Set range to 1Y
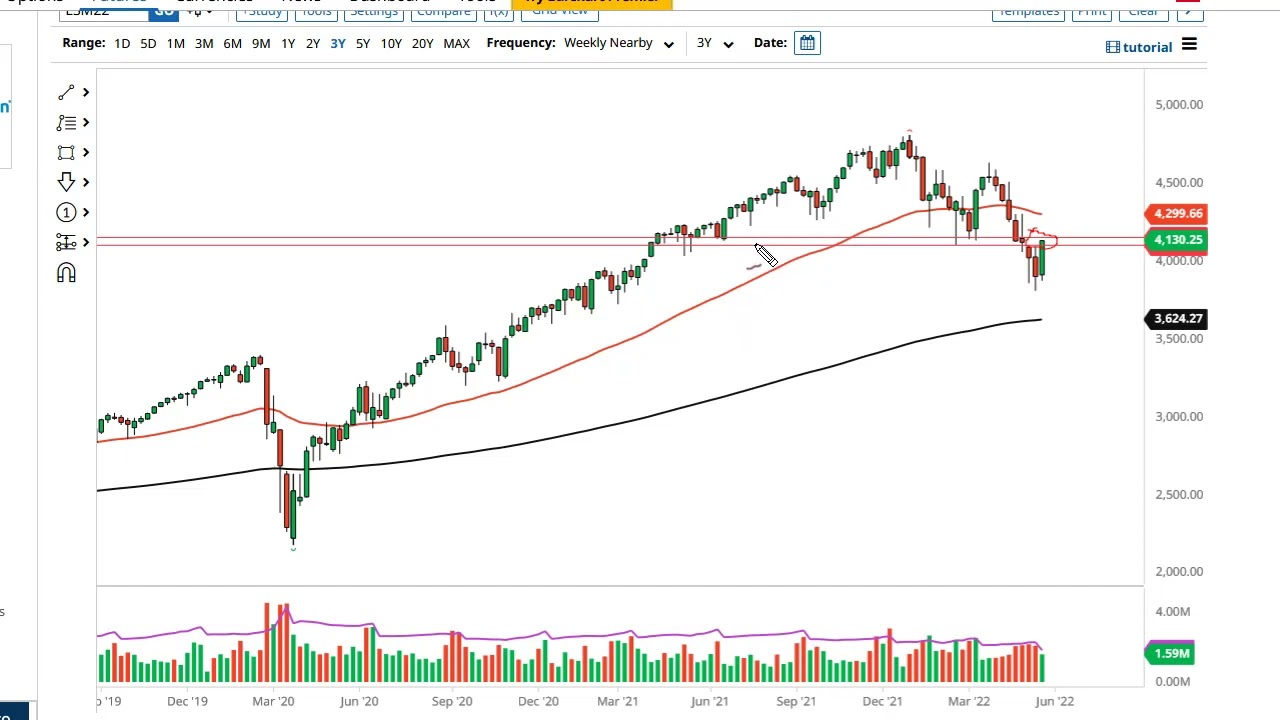 coord(288,43)
